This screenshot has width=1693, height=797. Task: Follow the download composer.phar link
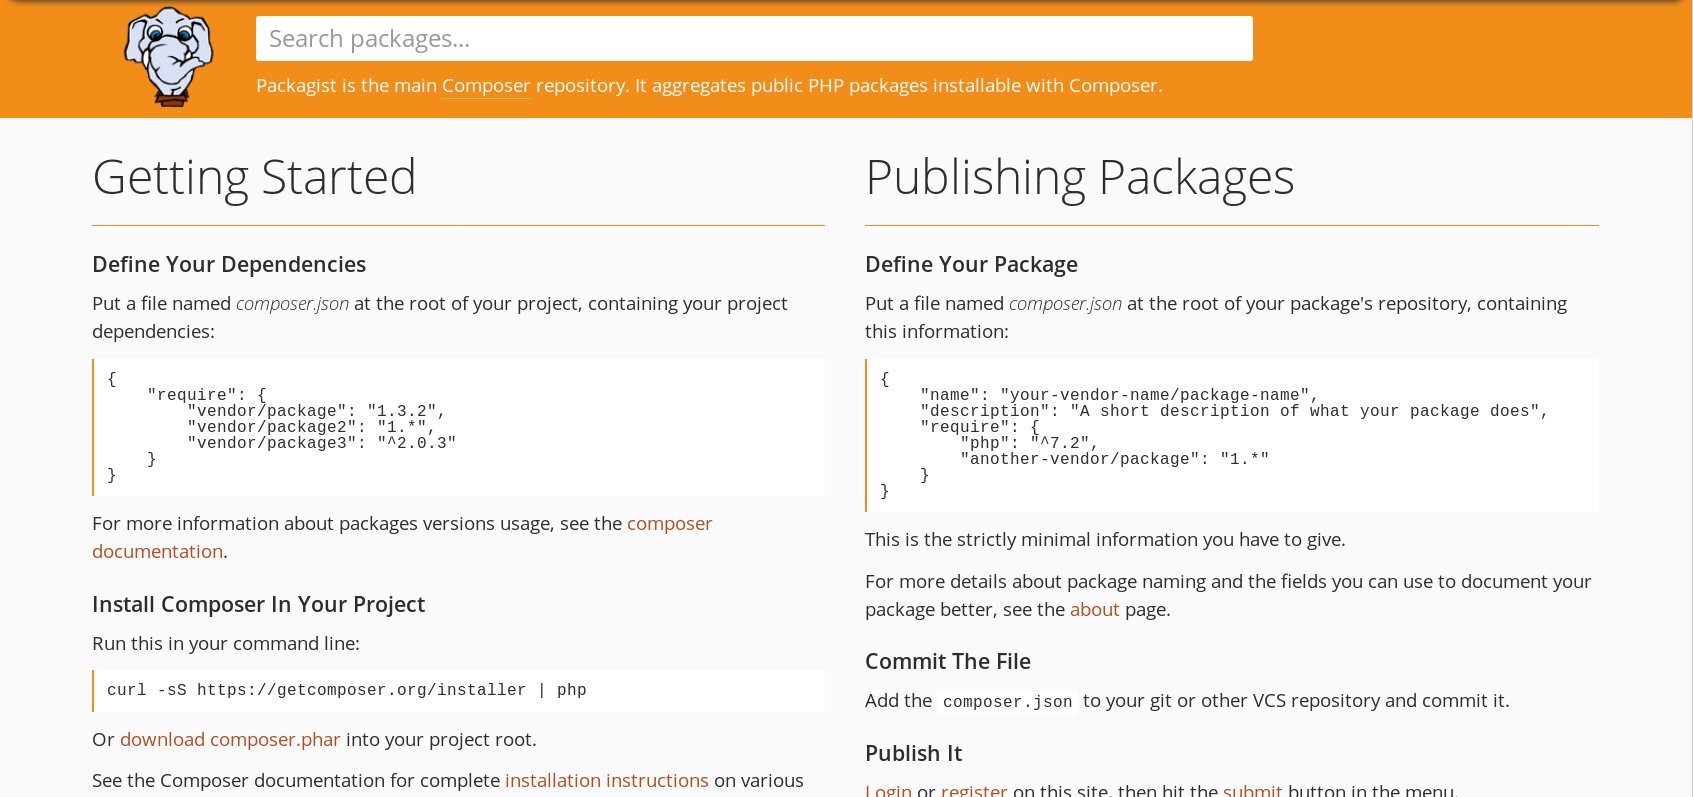[230, 739]
